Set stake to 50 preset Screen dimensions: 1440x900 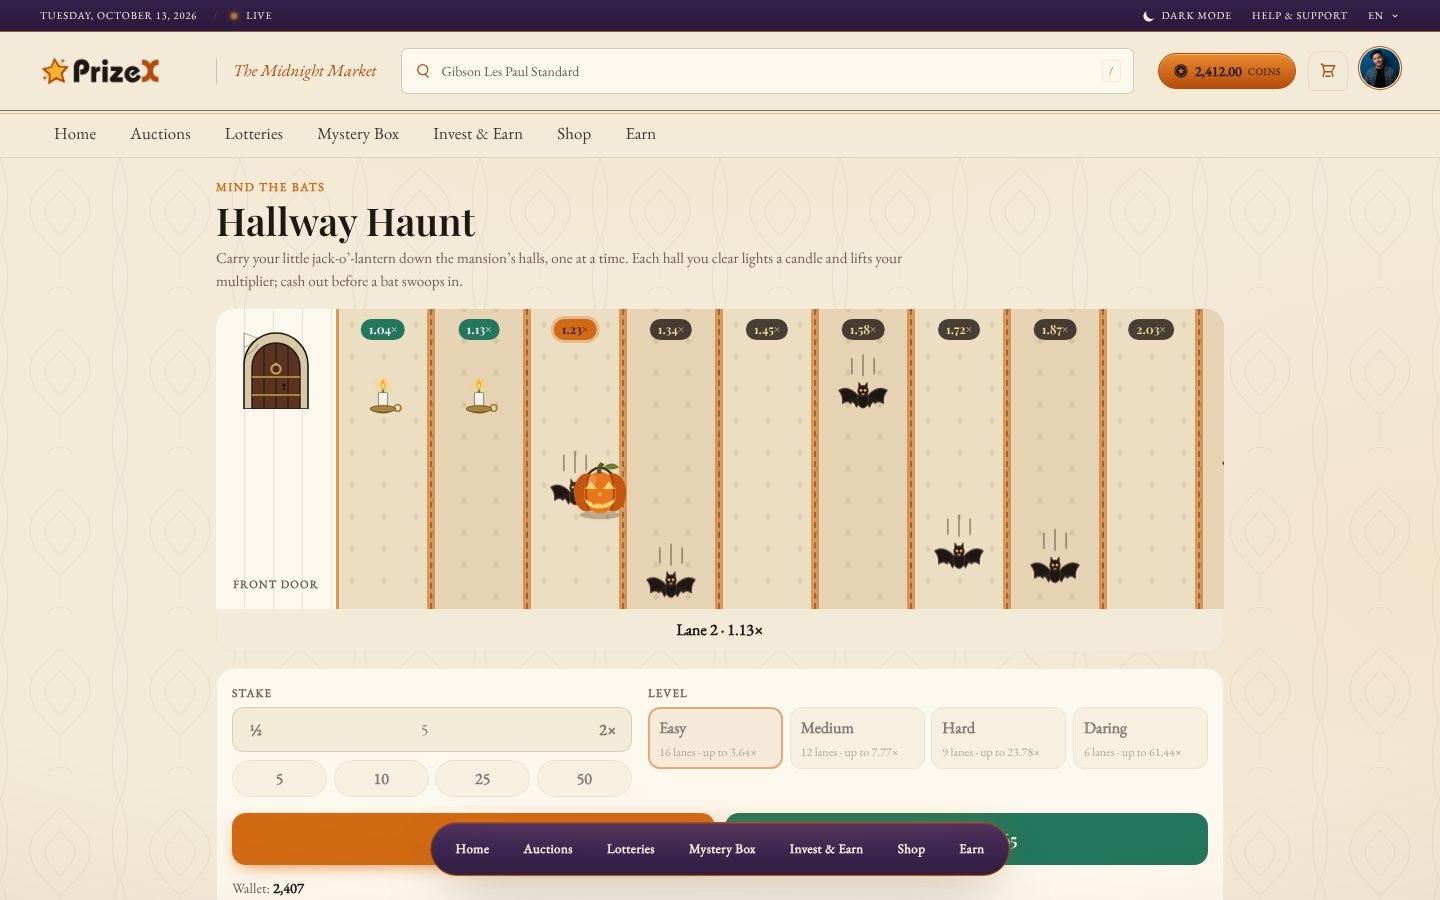[584, 779]
